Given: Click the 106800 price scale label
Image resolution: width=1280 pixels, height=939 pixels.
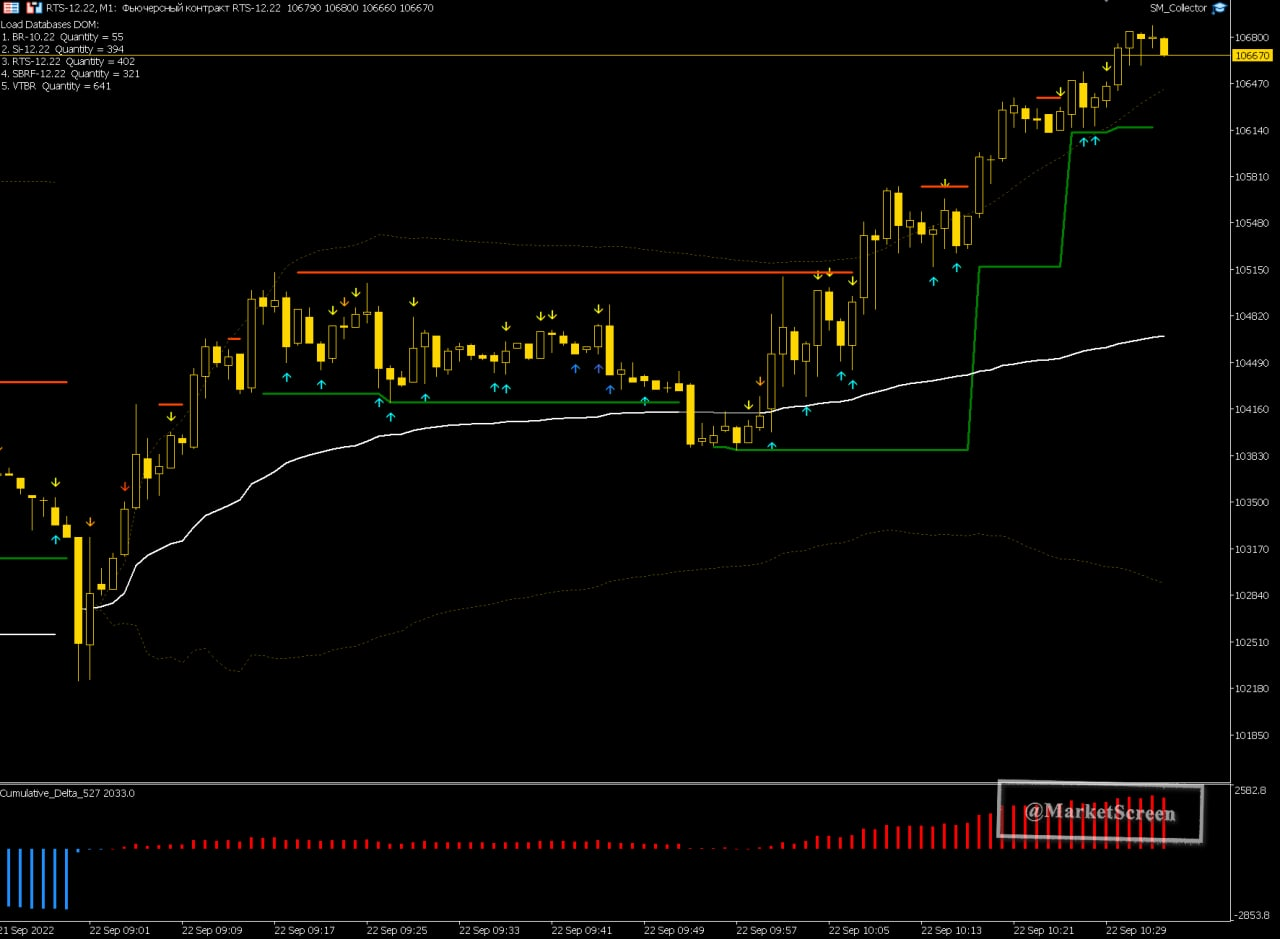Looking at the screenshot, I should tap(1252, 38).
